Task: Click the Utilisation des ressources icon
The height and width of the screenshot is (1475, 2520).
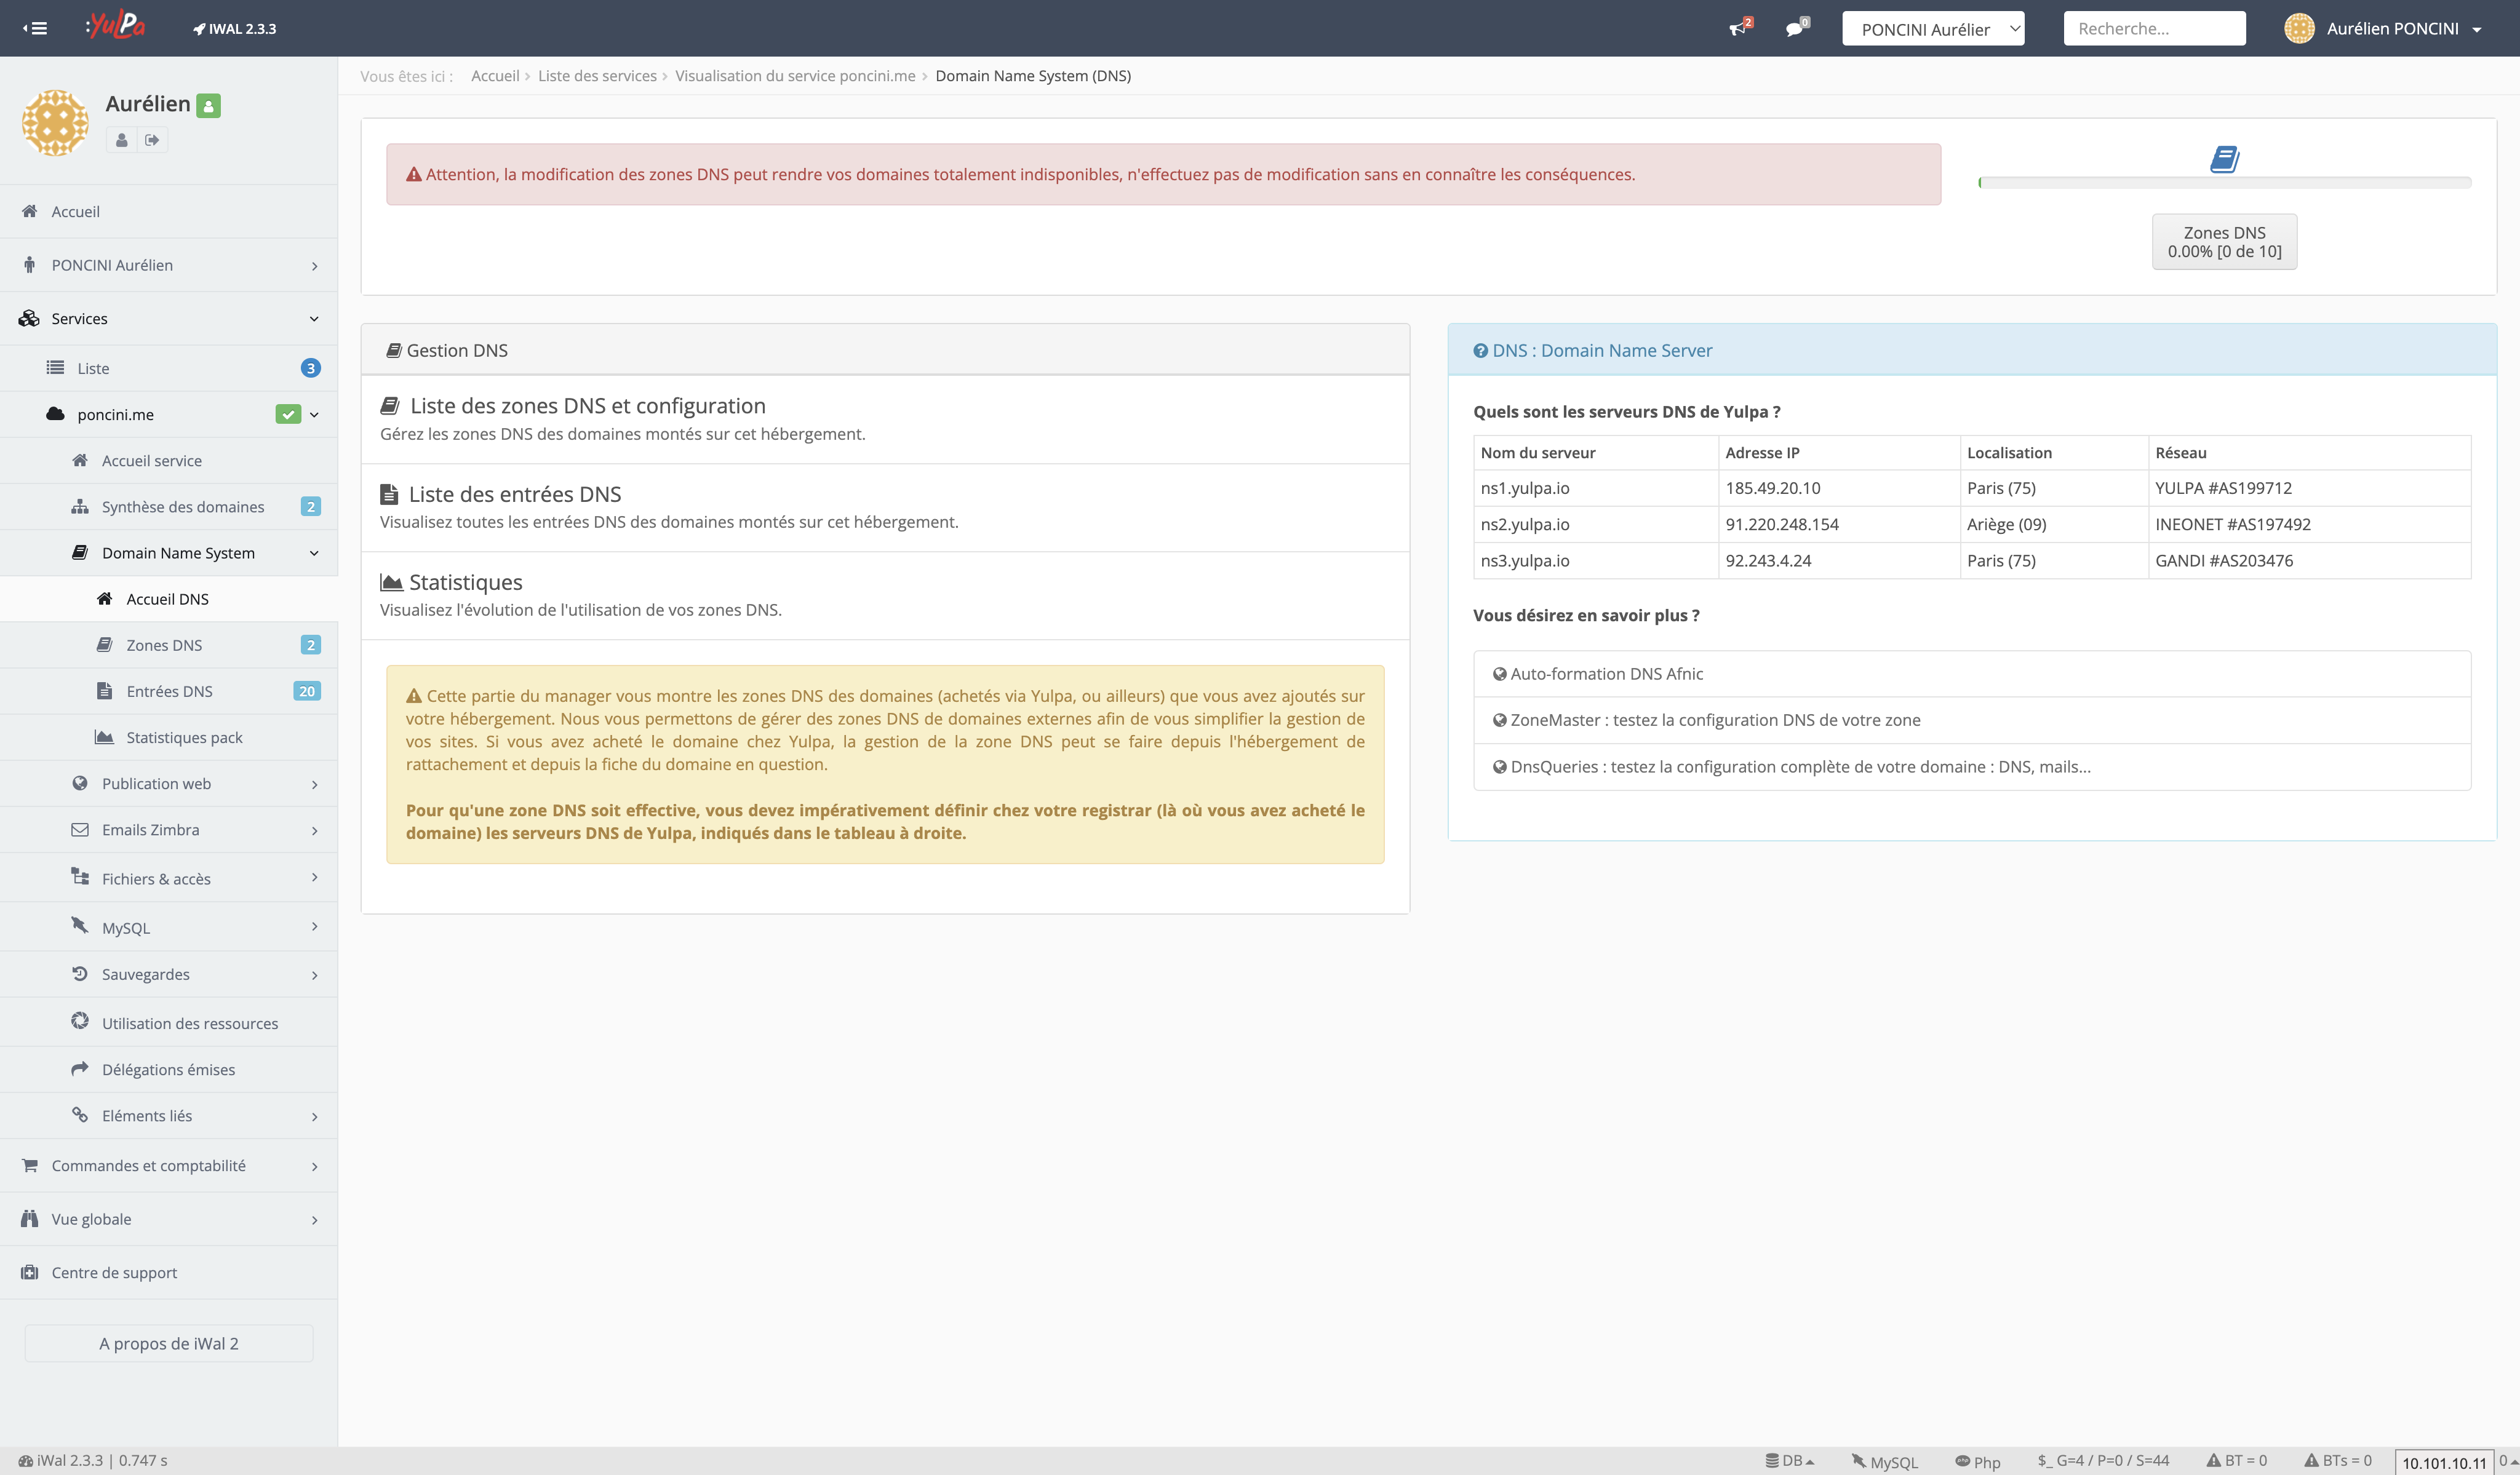Action: coord(80,1021)
